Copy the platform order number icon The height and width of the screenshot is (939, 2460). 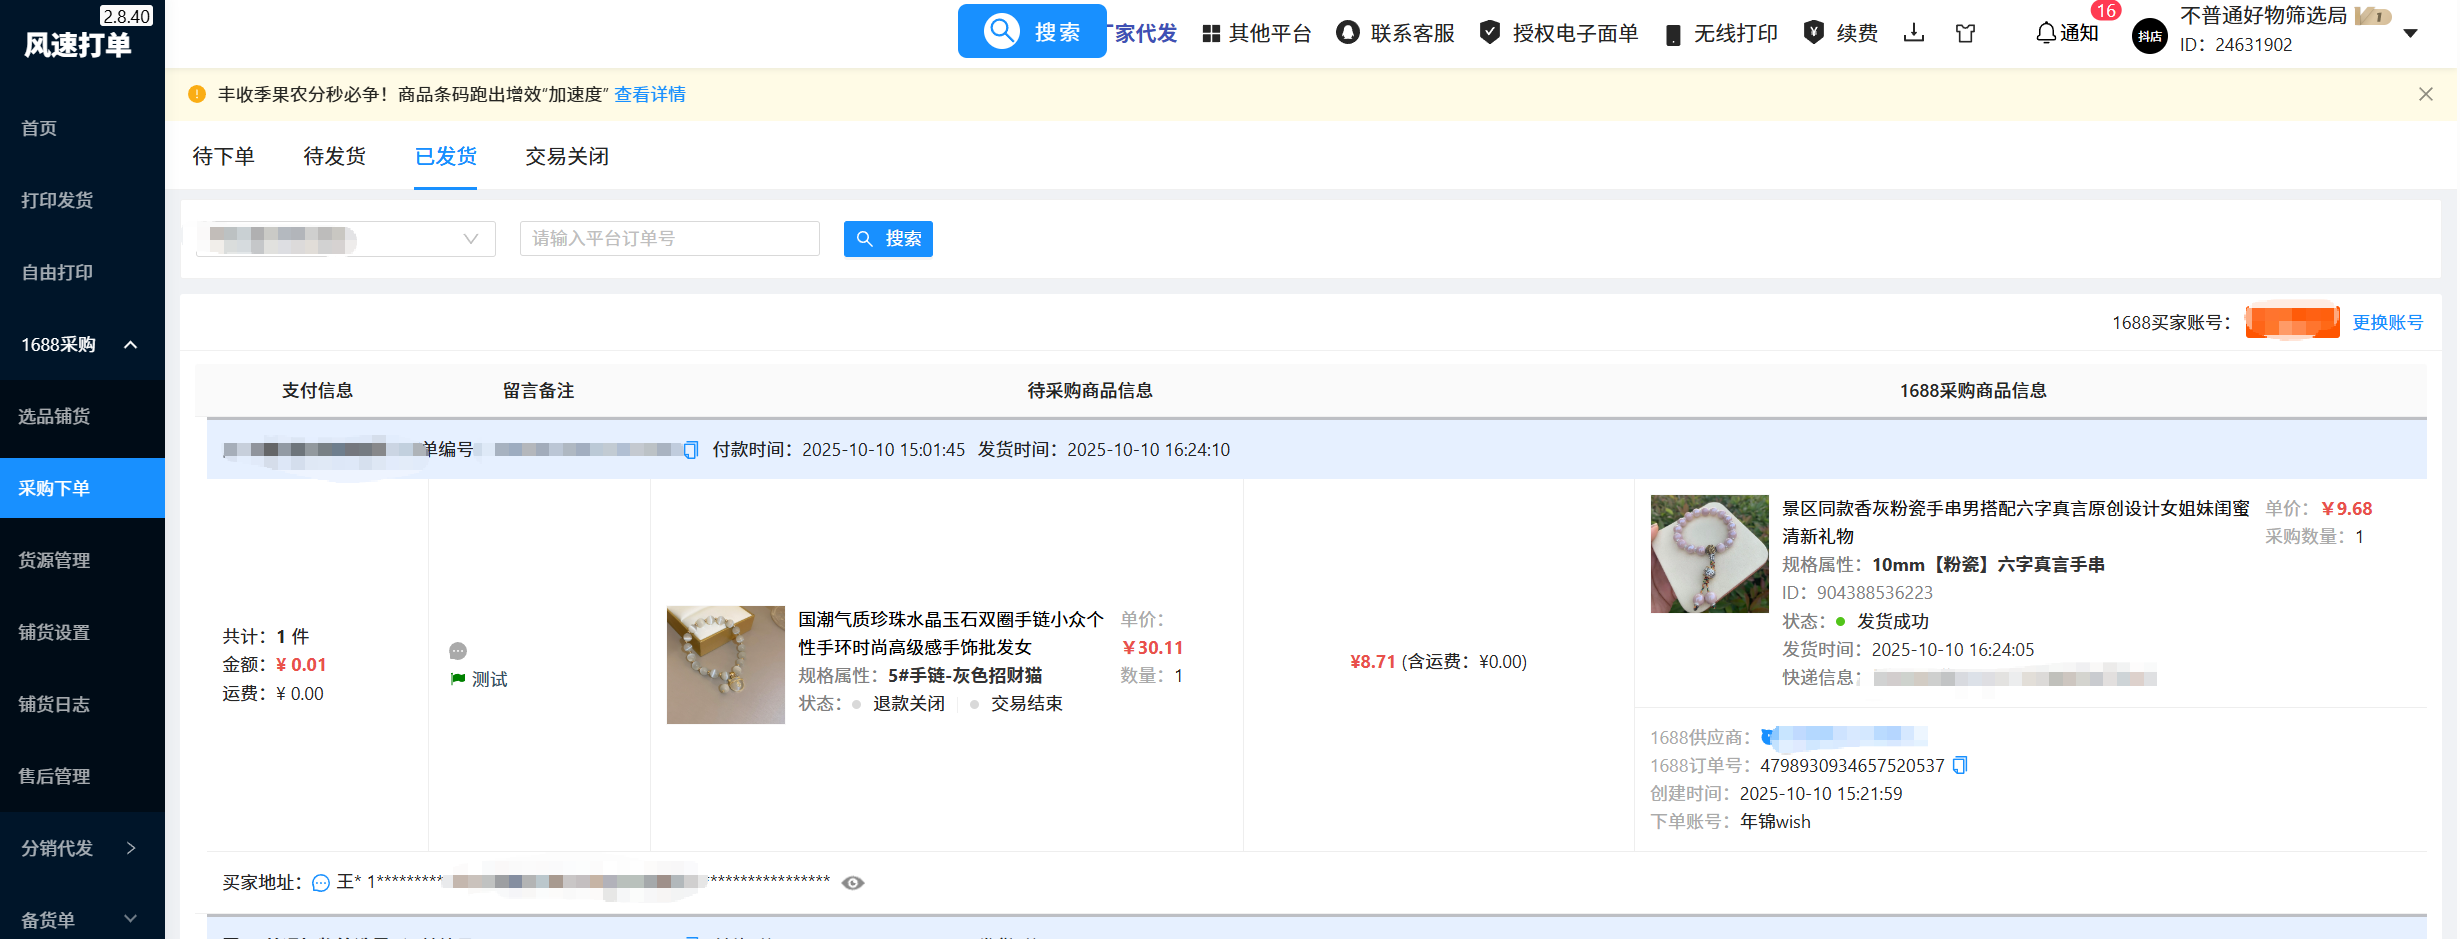(690, 450)
